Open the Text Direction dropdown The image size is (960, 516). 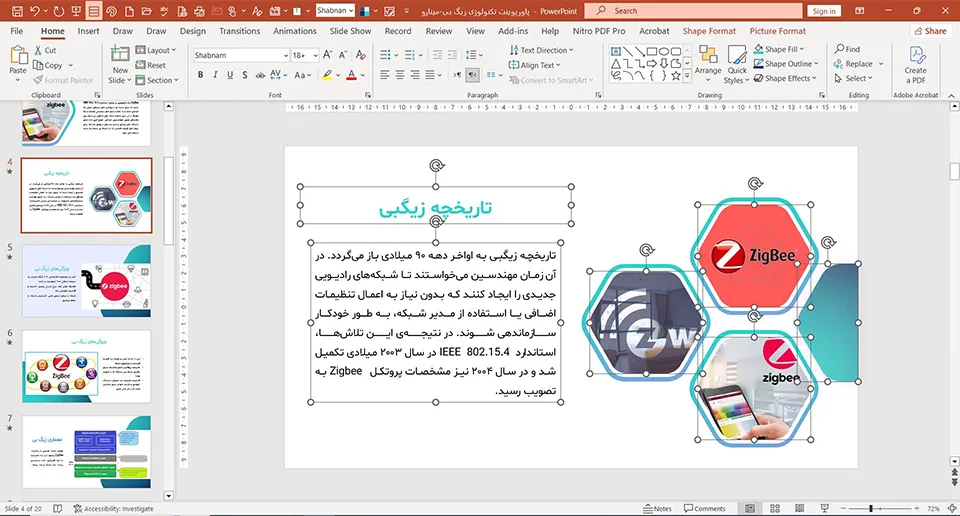[x=541, y=50]
